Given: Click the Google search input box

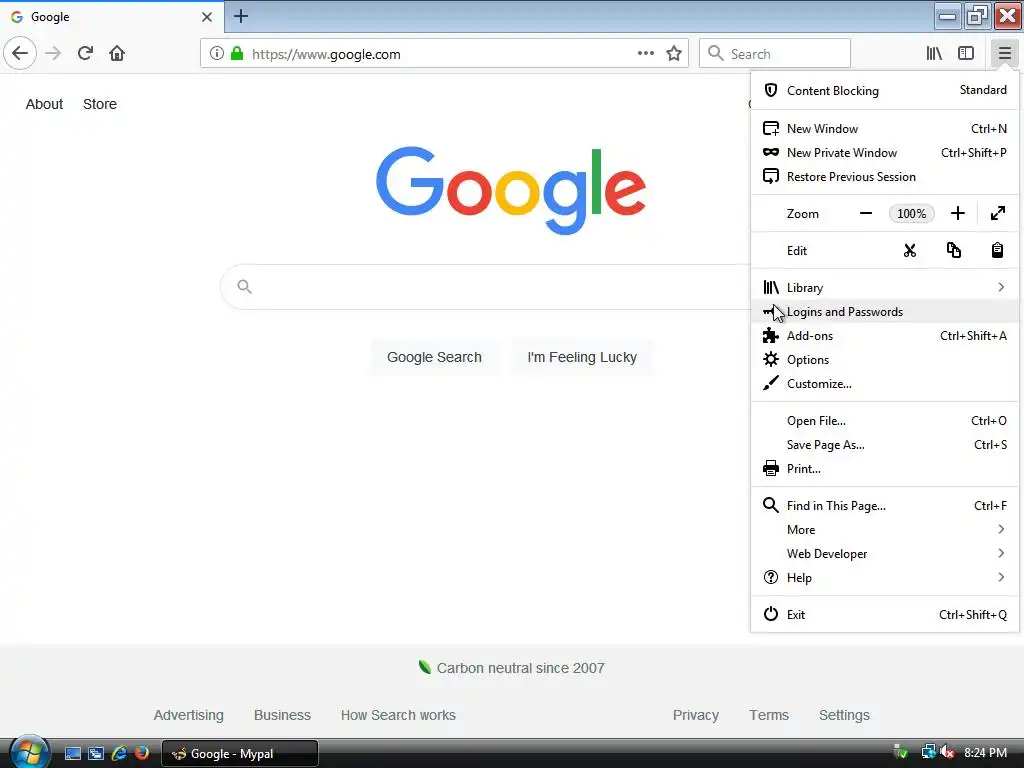Looking at the screenshot, I should 487,287.
